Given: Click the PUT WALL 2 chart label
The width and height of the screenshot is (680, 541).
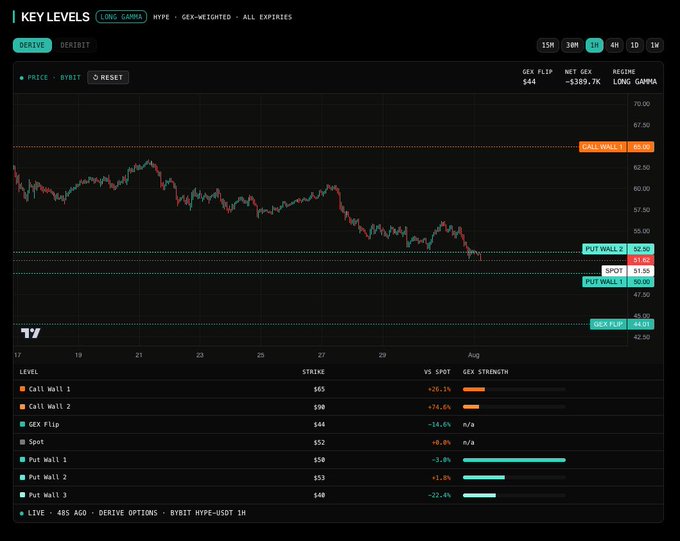Looking at the screenshot, I should [x=604, y=249].
